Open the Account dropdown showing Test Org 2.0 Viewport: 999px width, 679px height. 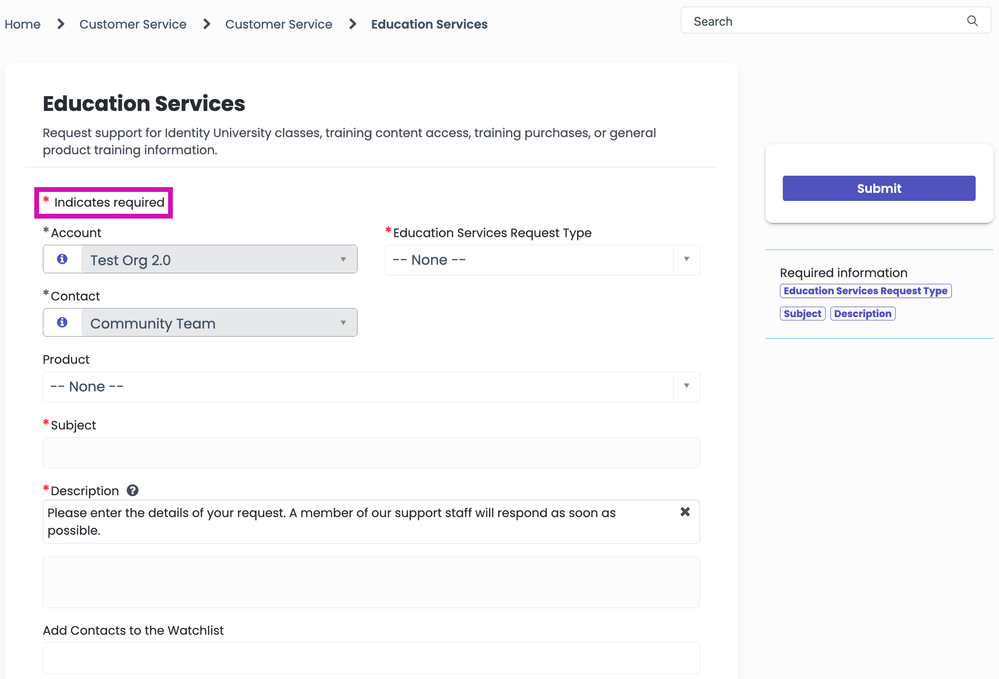[x=218, y=260]
